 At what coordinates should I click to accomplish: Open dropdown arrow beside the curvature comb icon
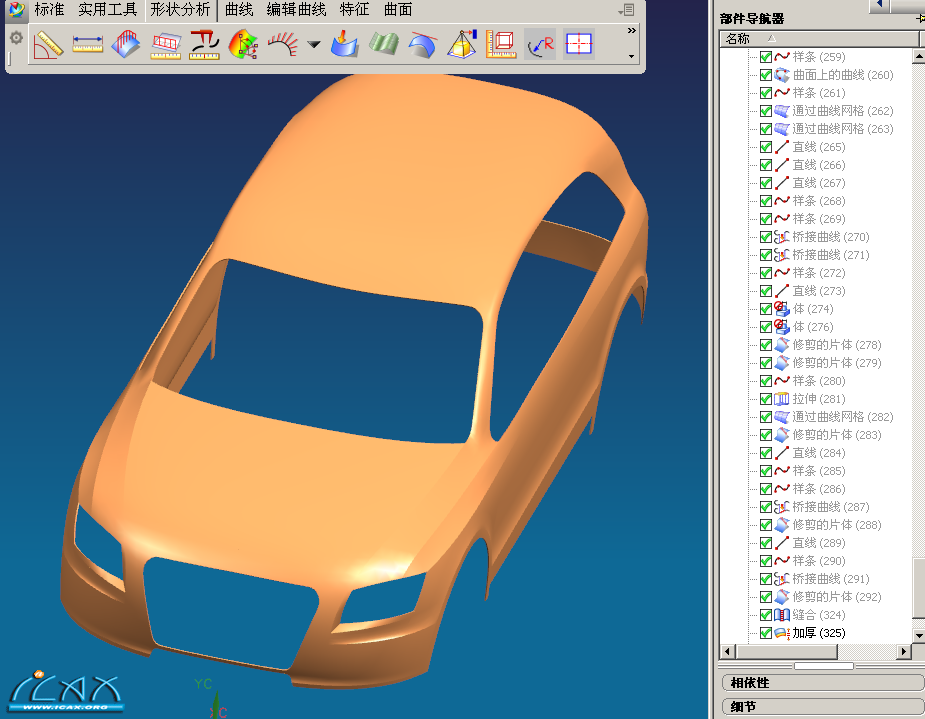(313, 45)
